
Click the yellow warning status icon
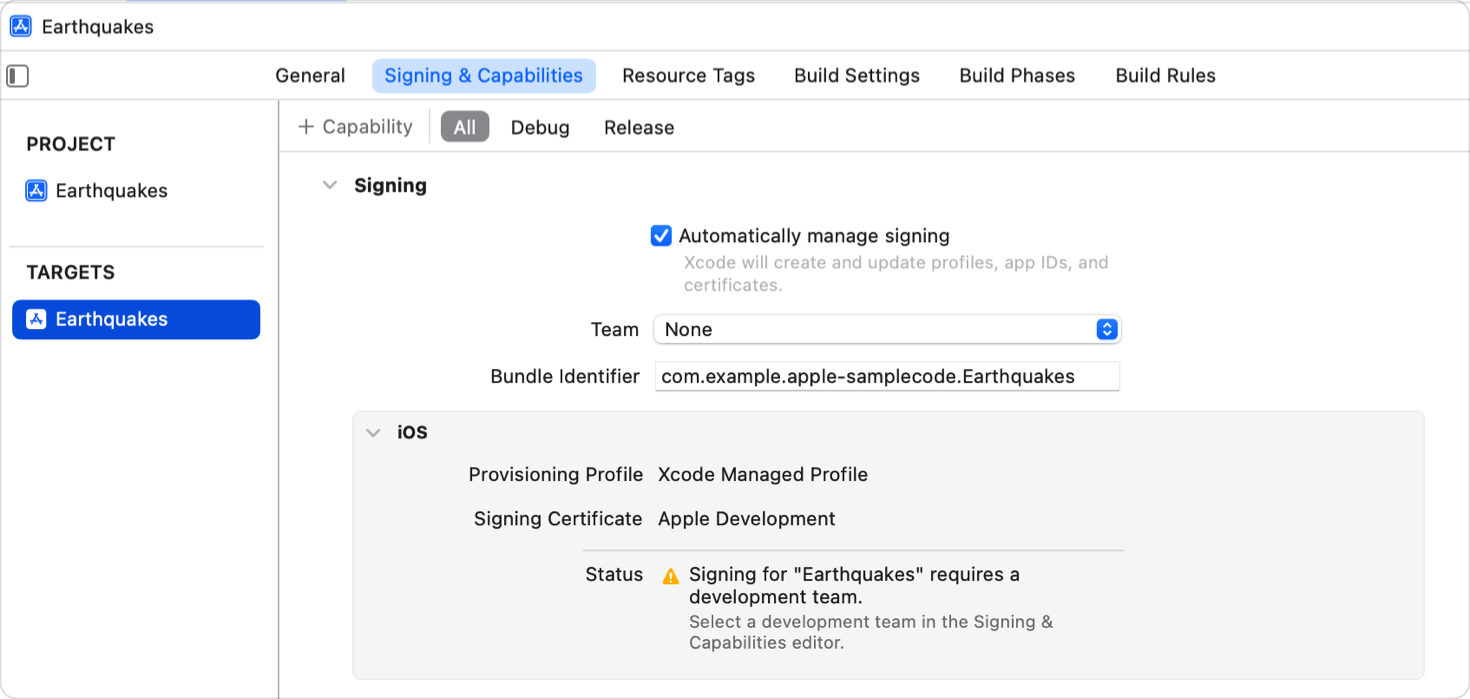coord(671,576)
